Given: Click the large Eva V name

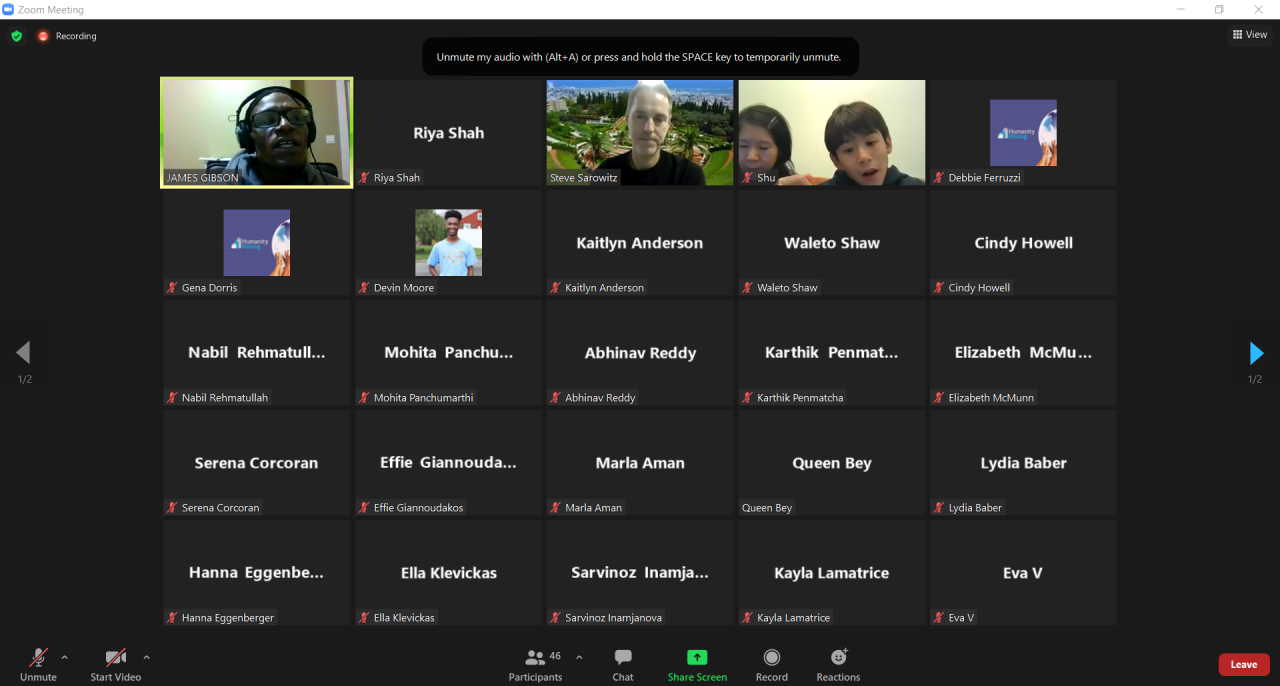Looking at the screenshot, I should pos(1023,573).
